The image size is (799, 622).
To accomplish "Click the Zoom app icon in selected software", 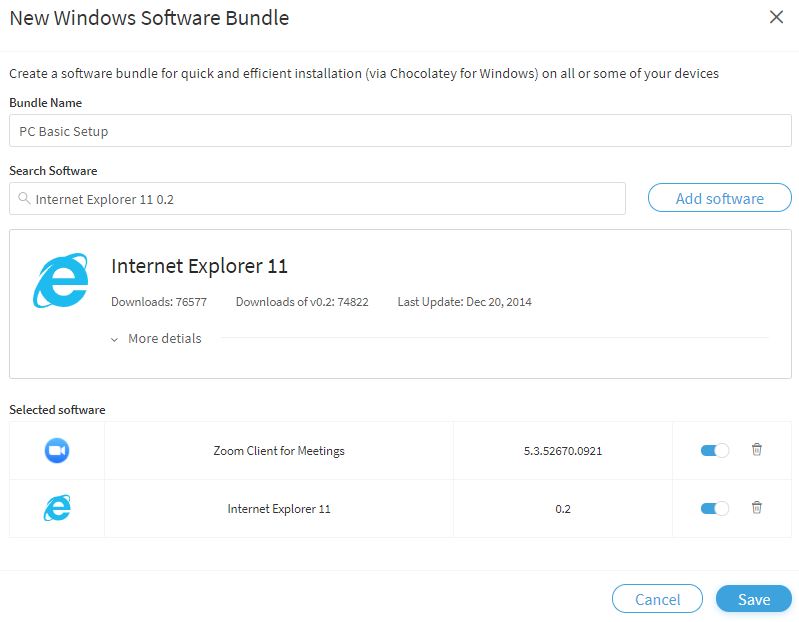I will (57, 450).
